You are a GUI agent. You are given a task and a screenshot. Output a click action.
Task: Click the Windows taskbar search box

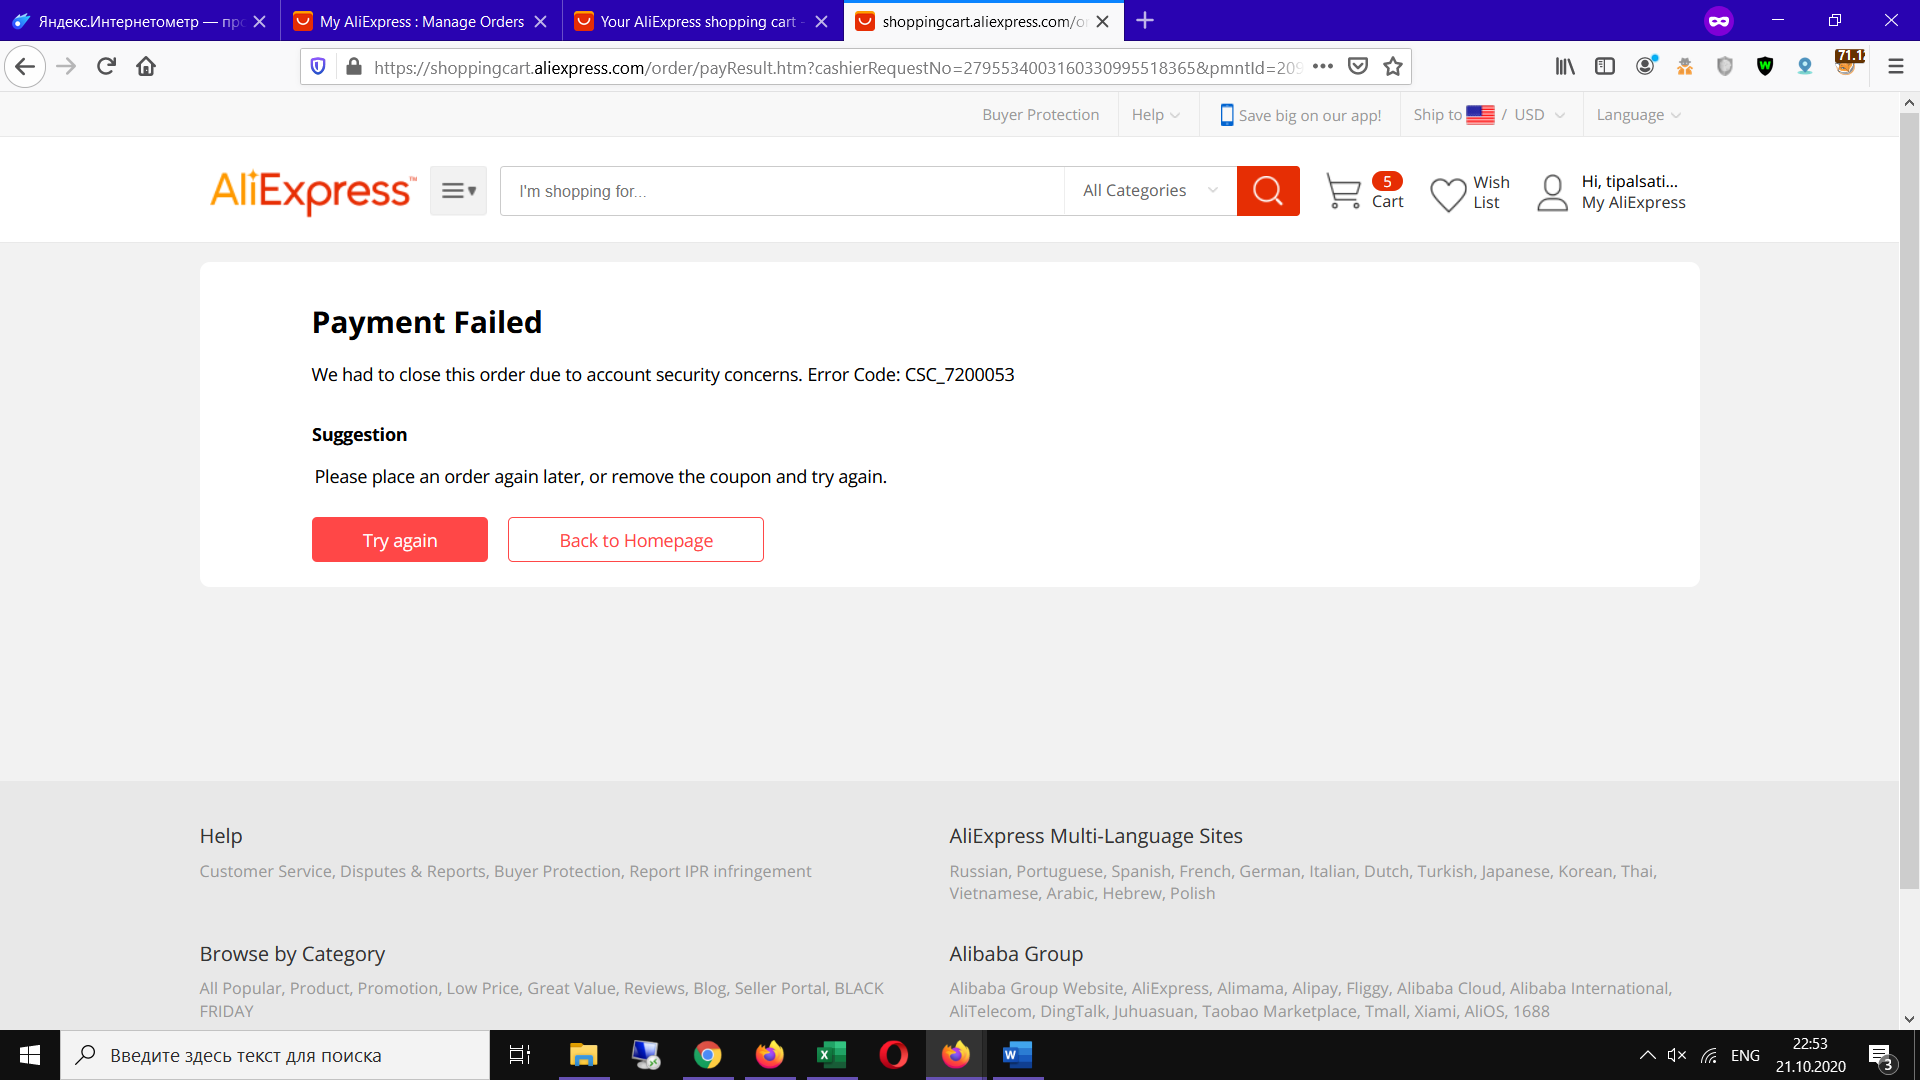coord(275,1055)
